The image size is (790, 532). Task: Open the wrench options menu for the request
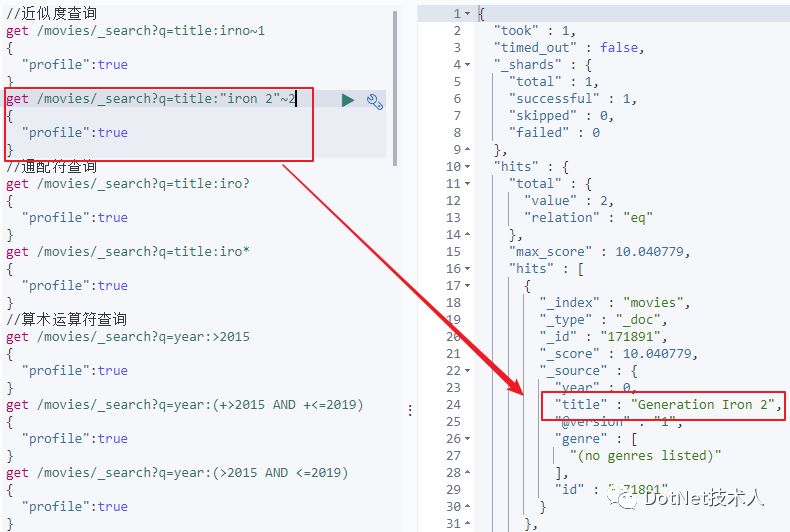(x=375, y=100)
